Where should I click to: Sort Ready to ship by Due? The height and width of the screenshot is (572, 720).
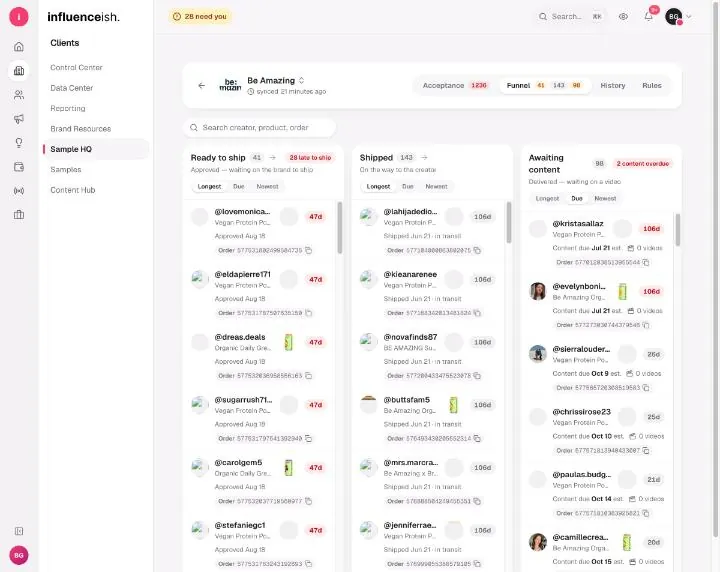click(239, 186)
